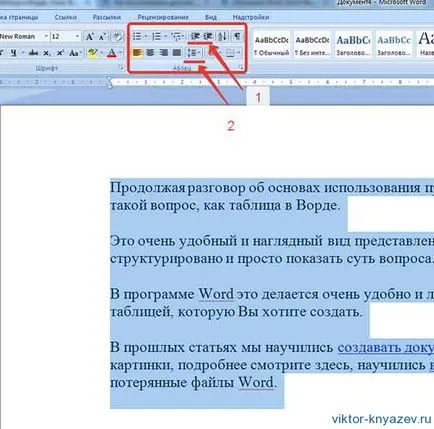This screenshot has width=434, height=429.
Task: Toggle justify alignment
Action: tap(177, 53)
